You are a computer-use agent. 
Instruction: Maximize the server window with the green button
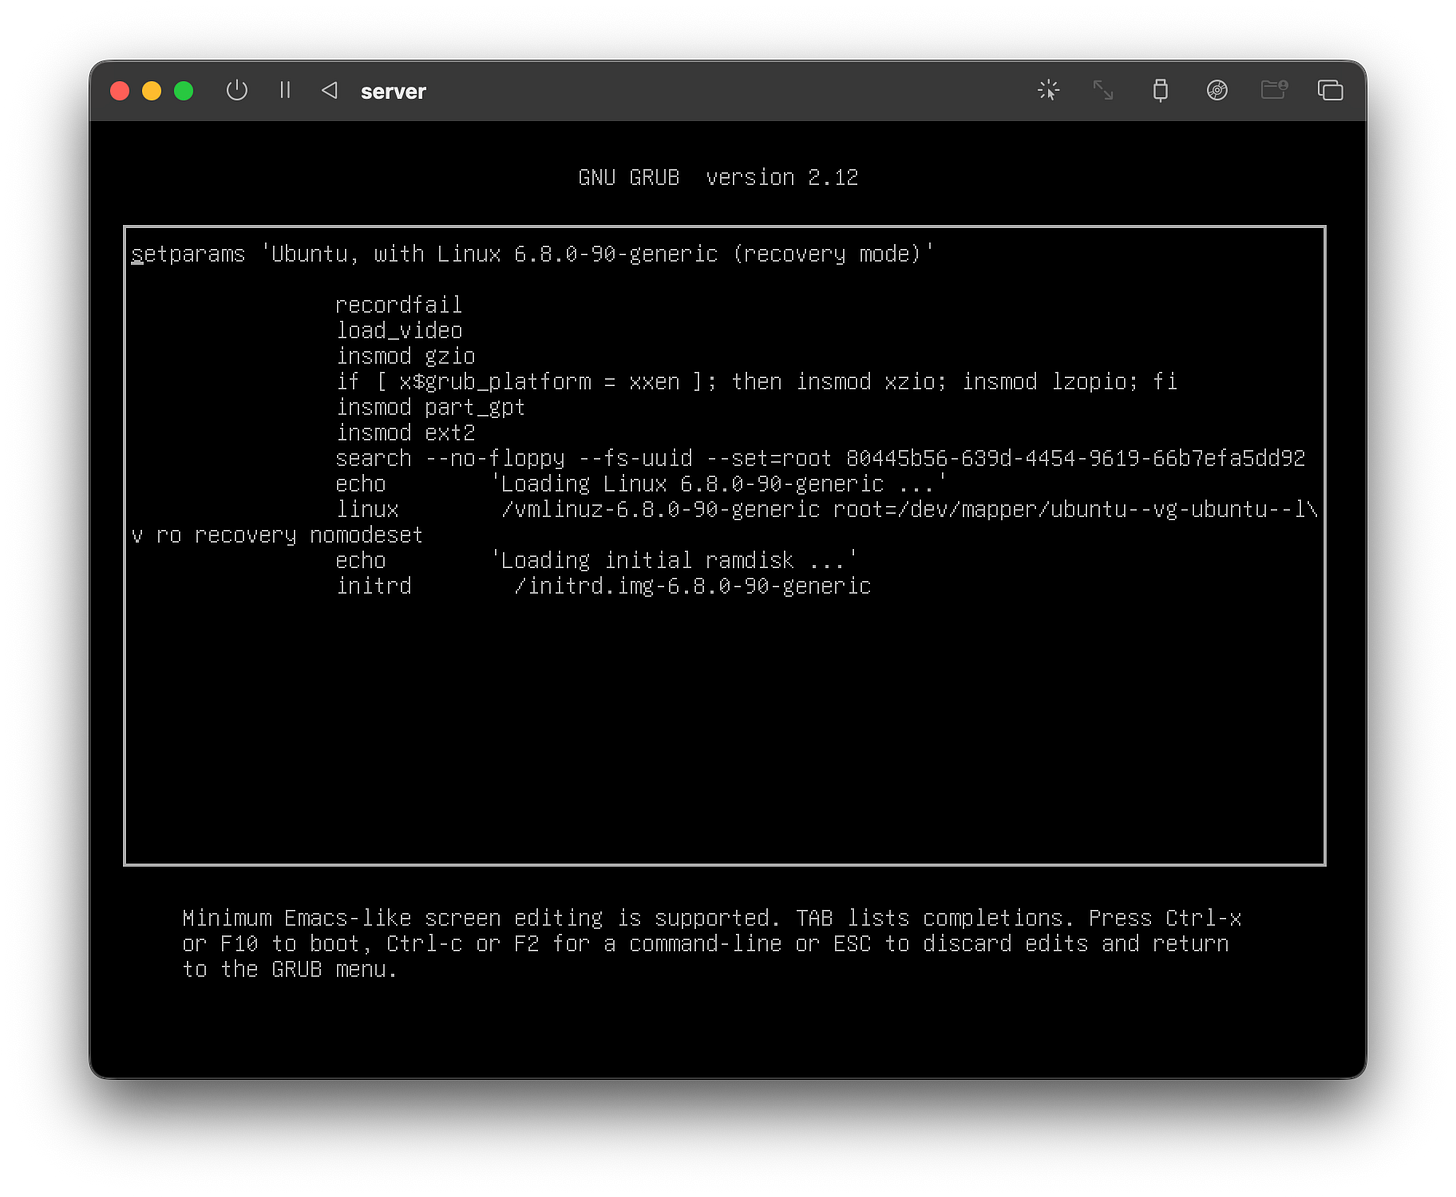(184, 91)
